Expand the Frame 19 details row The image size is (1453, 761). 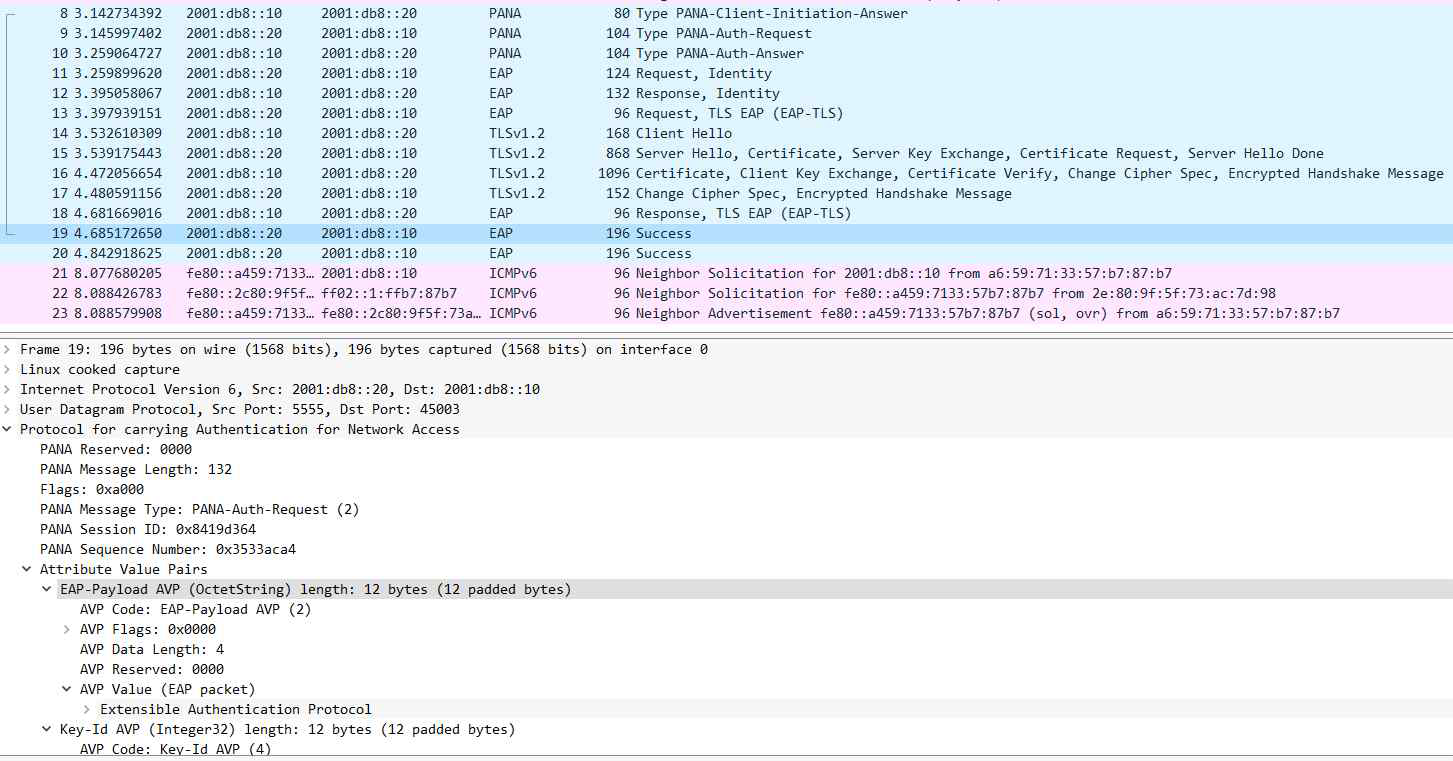(x=8, y=349)
